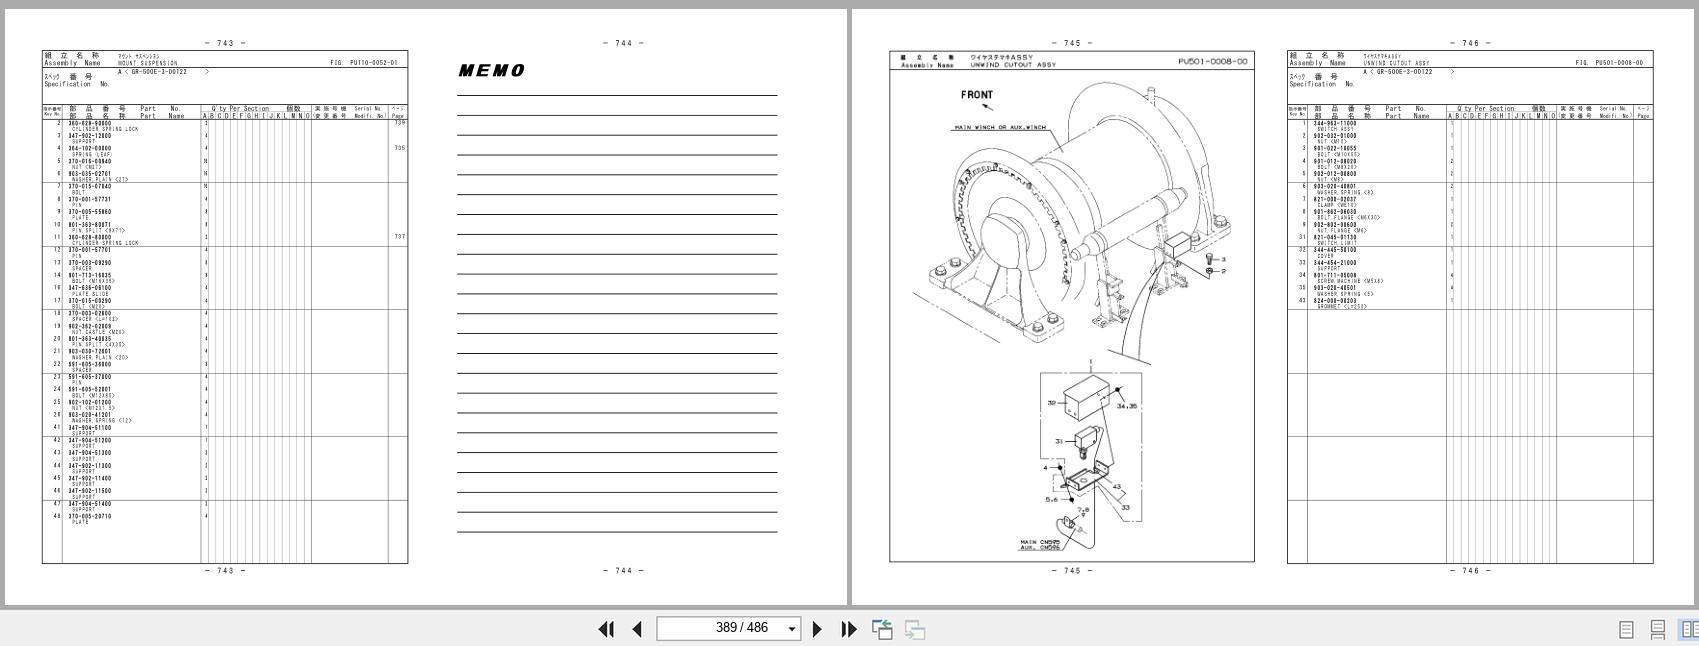
Task: Click part number 347-902-12000 SUPPORT
Action: [x=90, y=136]
